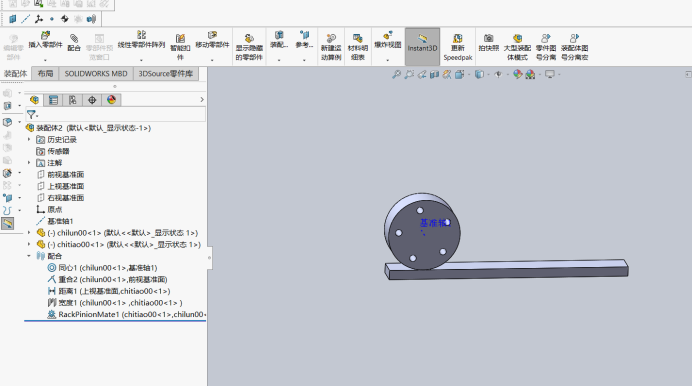Open View Settings monitor icon dropdown

(x=550, y=74)
